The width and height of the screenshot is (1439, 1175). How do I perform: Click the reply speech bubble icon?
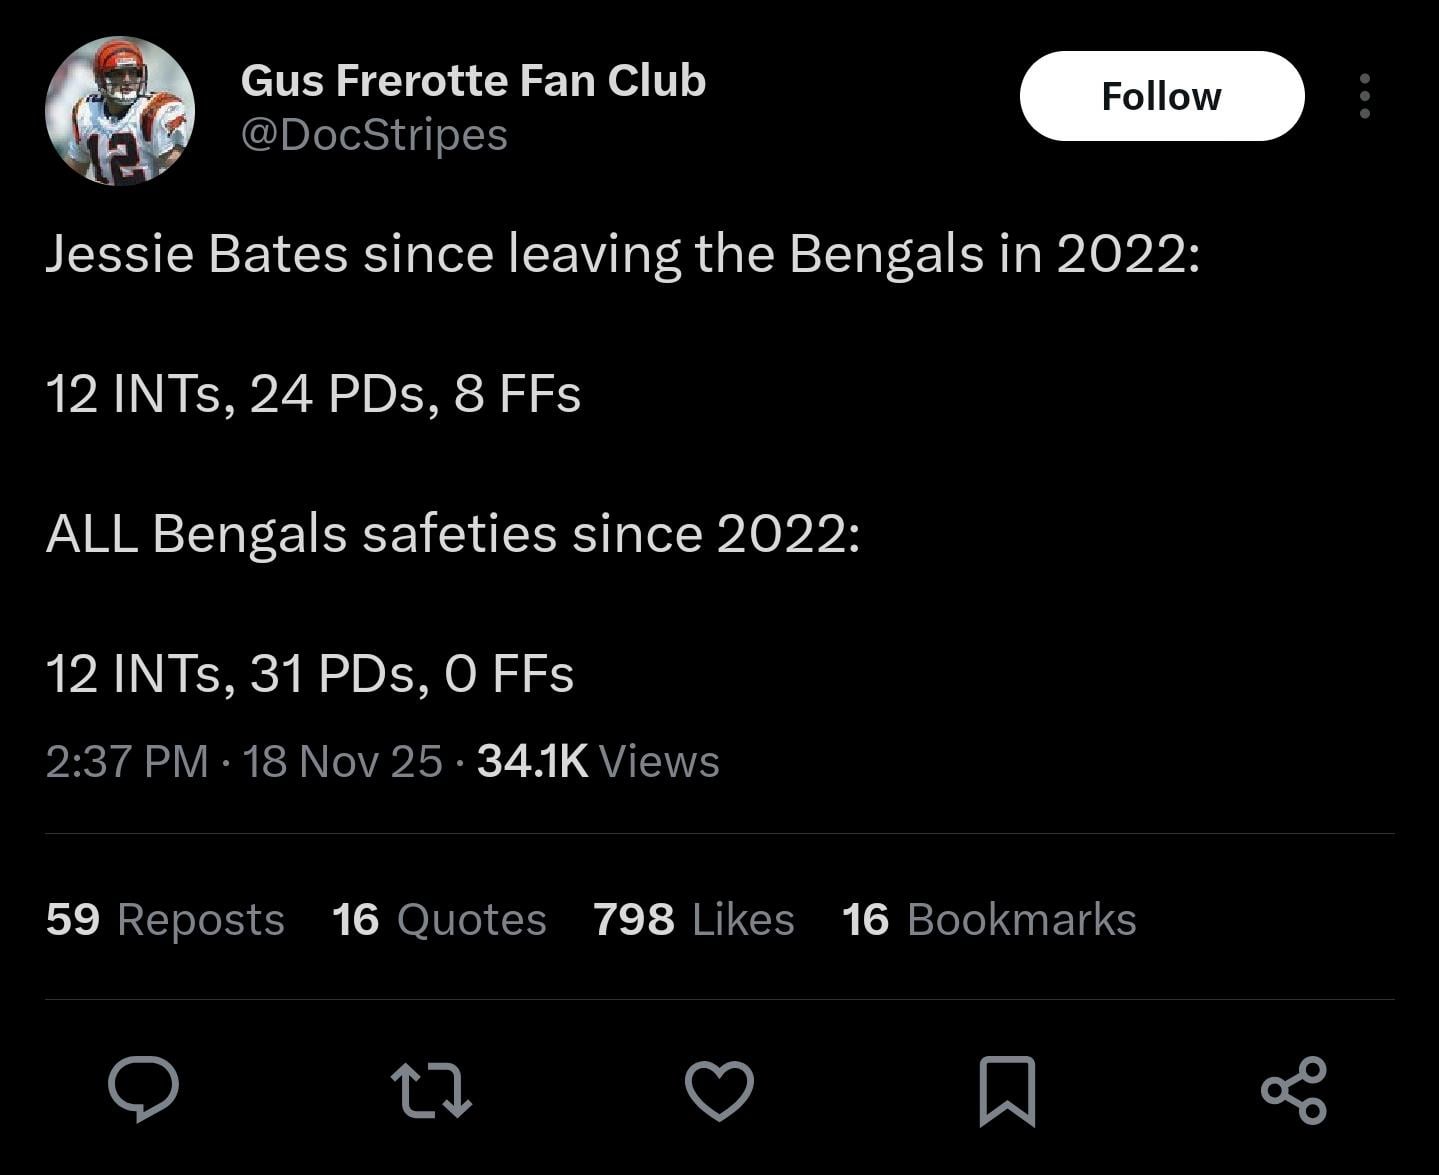[143, 1089]
